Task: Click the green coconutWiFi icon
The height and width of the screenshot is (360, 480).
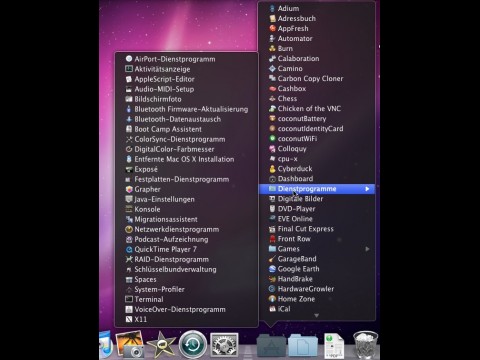Action: pyautogui.click(x=272, y=138)
